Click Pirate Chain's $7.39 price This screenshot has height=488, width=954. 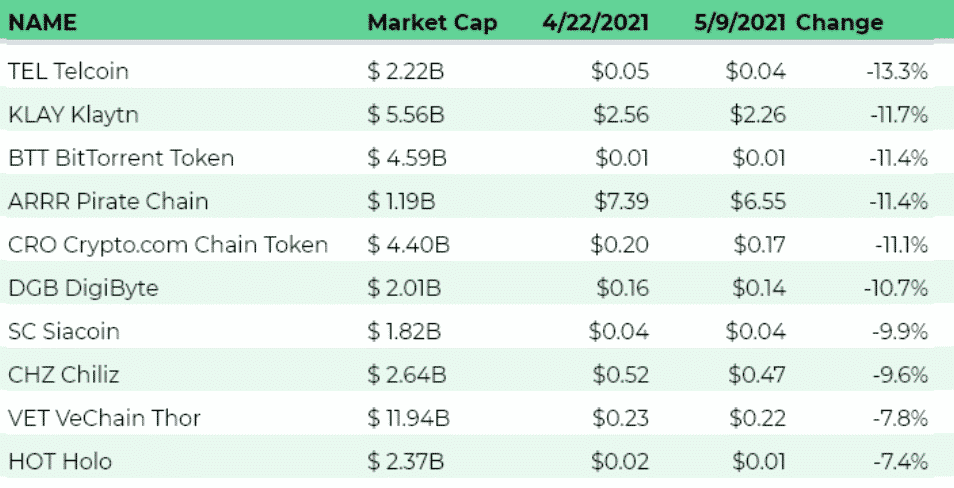pyautogui.click(x=622, y=201)
